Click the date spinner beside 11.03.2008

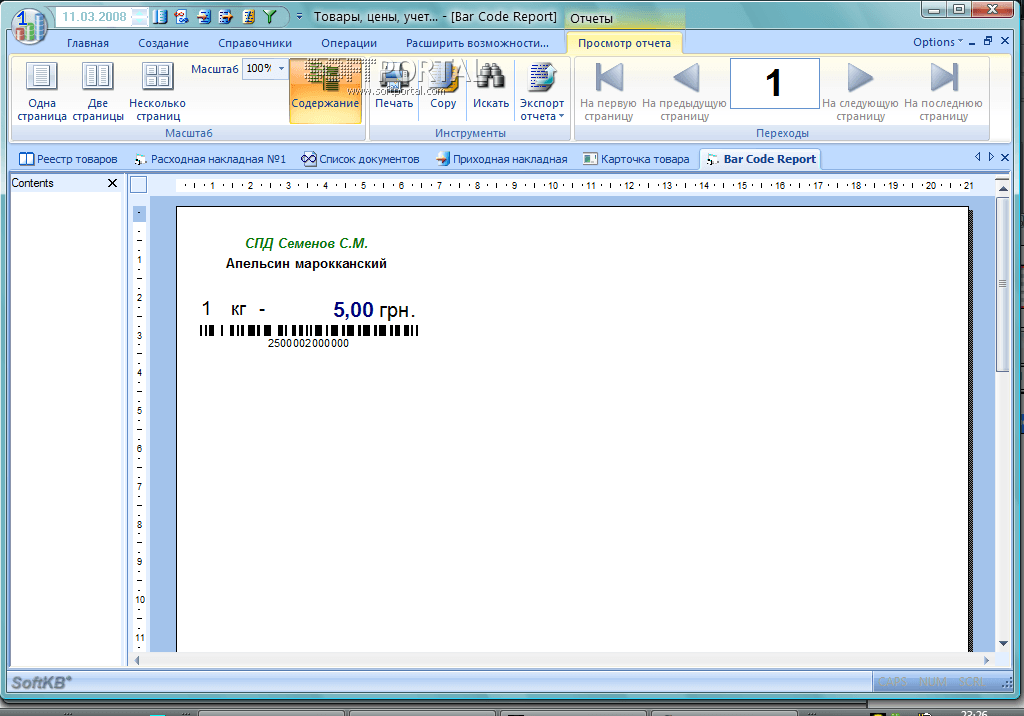(x=140, y=17)
